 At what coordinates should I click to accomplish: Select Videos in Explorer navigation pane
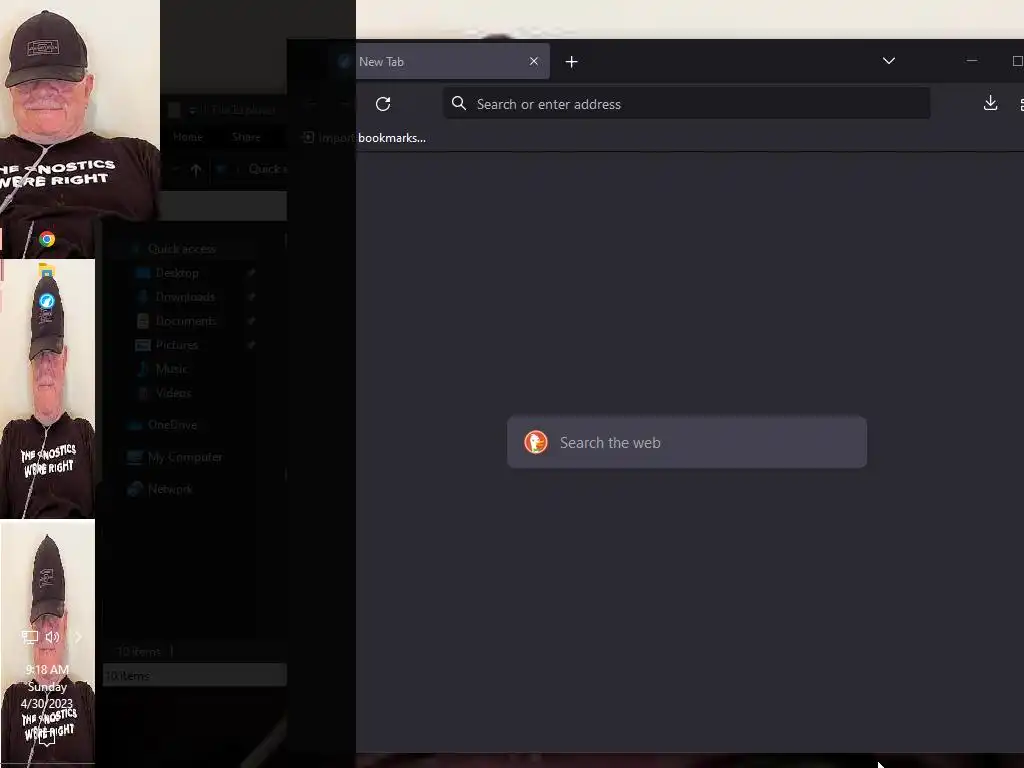[173, 393]
